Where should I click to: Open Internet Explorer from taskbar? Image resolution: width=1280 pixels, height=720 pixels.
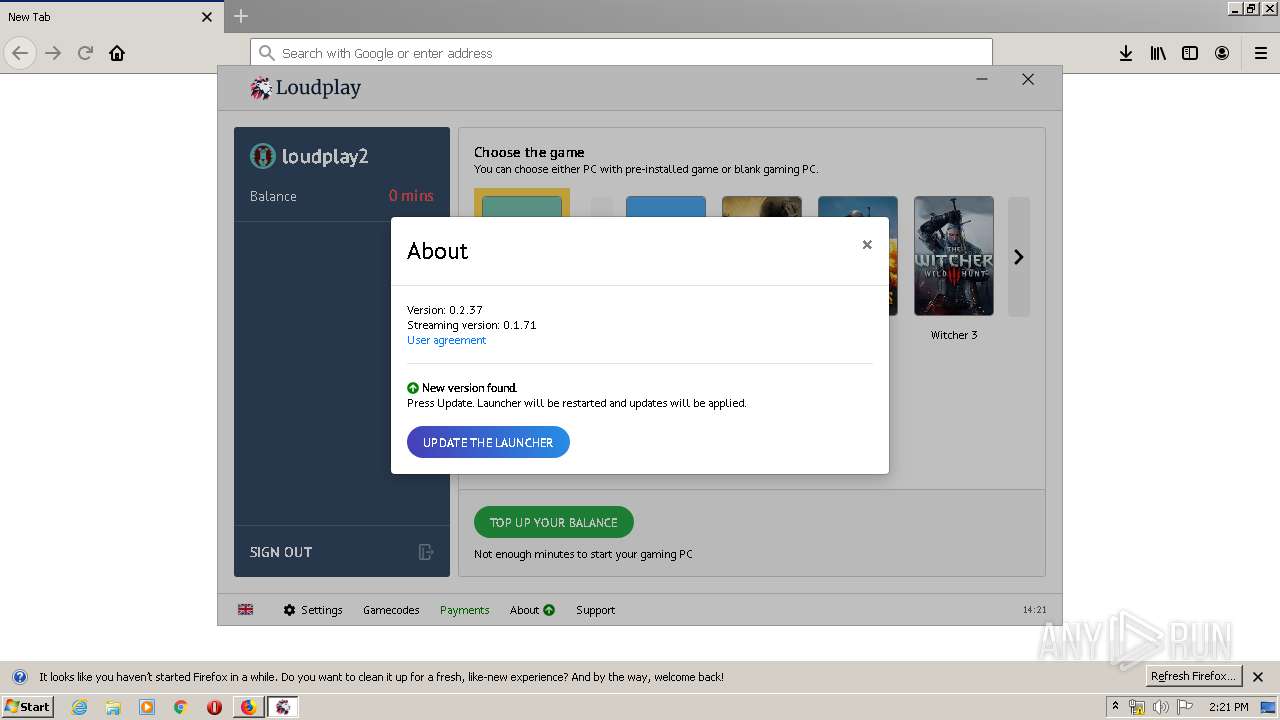[79, 707]
